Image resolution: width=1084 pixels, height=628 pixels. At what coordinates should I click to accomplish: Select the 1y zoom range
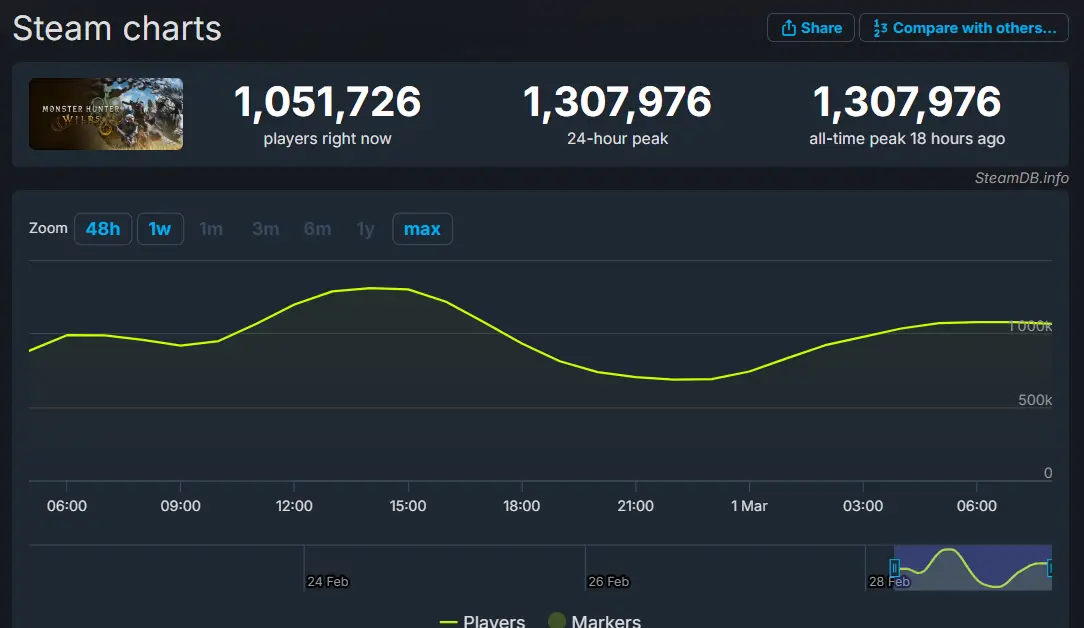coord(365,229)
